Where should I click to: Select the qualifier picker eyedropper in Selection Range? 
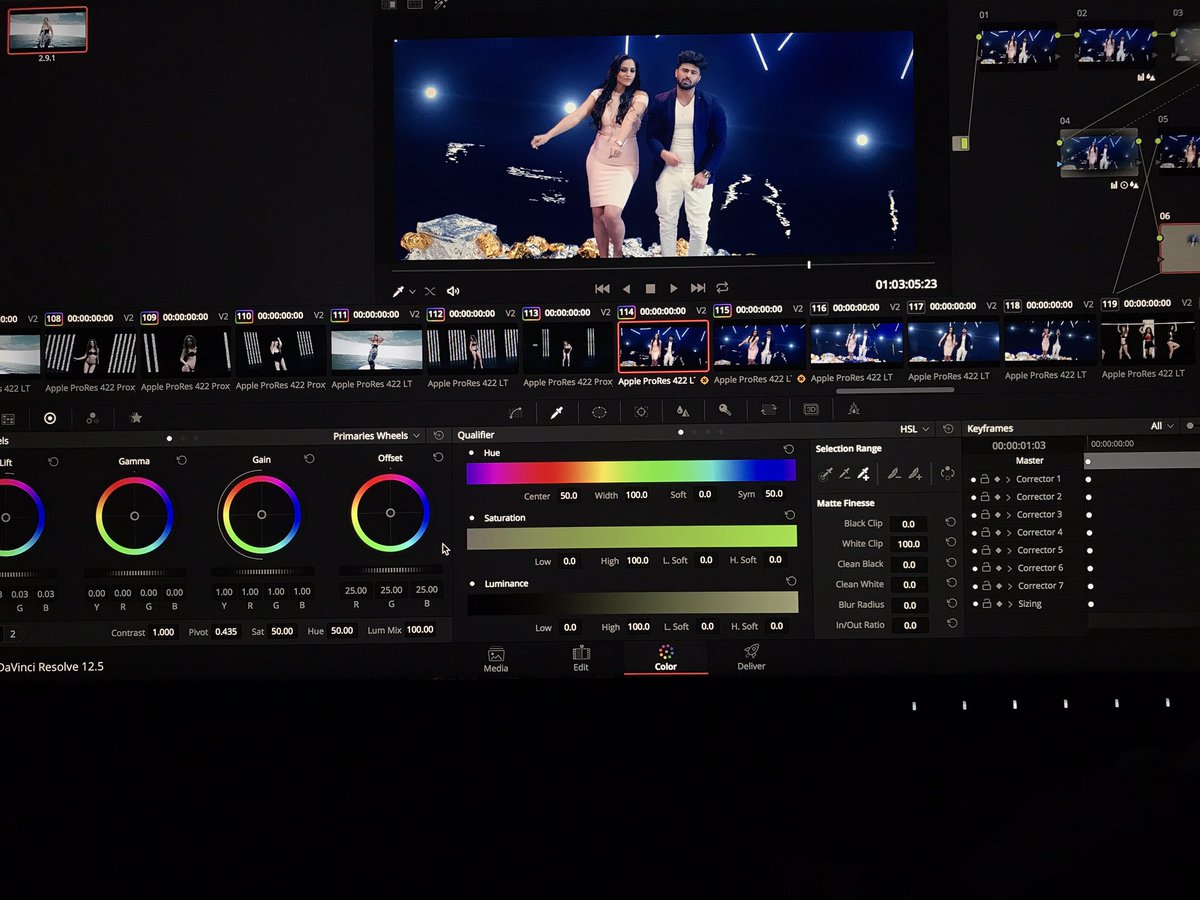[x=825, y=474]
